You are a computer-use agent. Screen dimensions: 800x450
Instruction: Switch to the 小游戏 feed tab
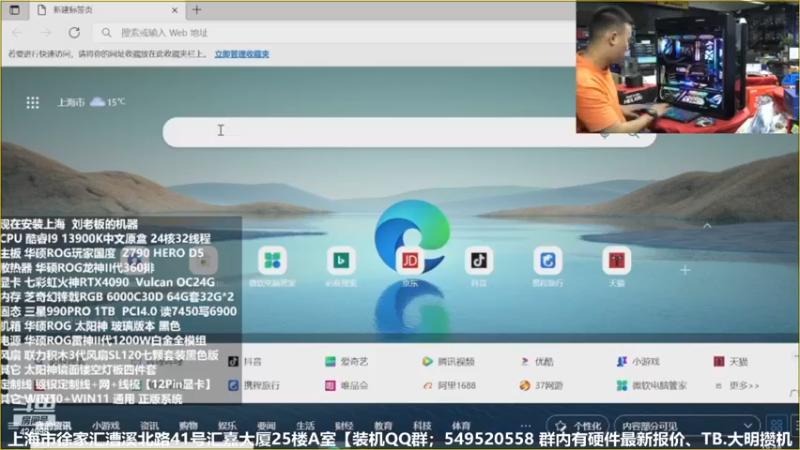[106, 426]
